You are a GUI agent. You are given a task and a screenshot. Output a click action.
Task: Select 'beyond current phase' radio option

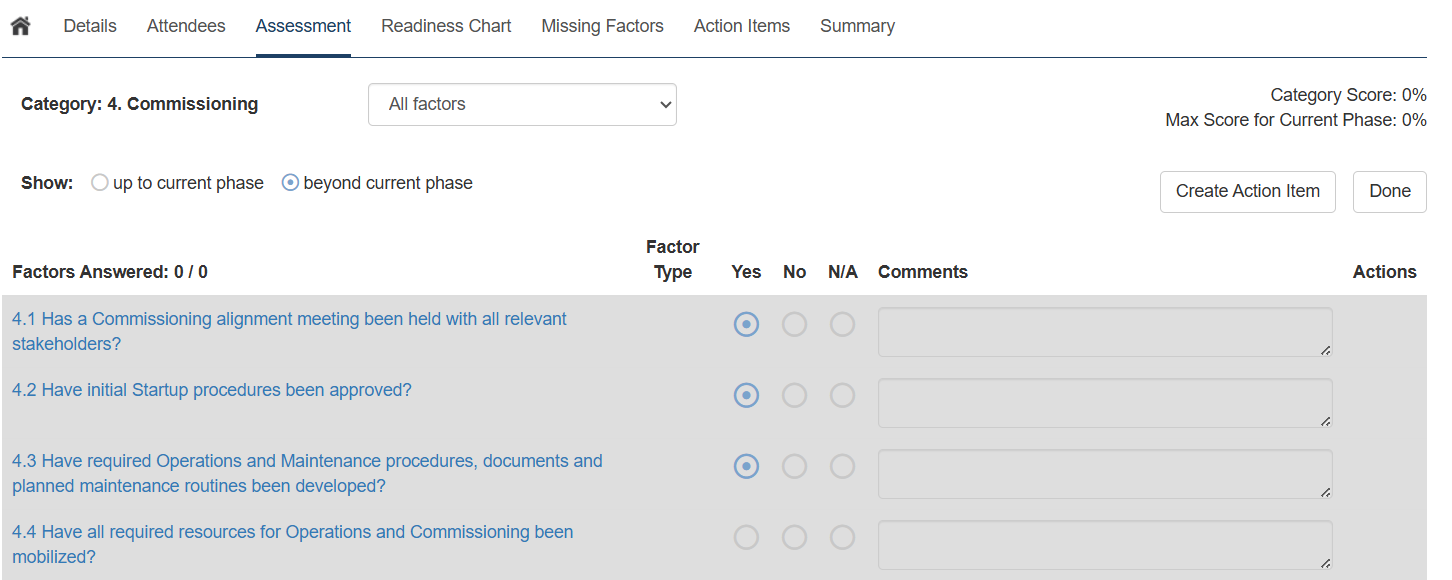click(291, 183)
